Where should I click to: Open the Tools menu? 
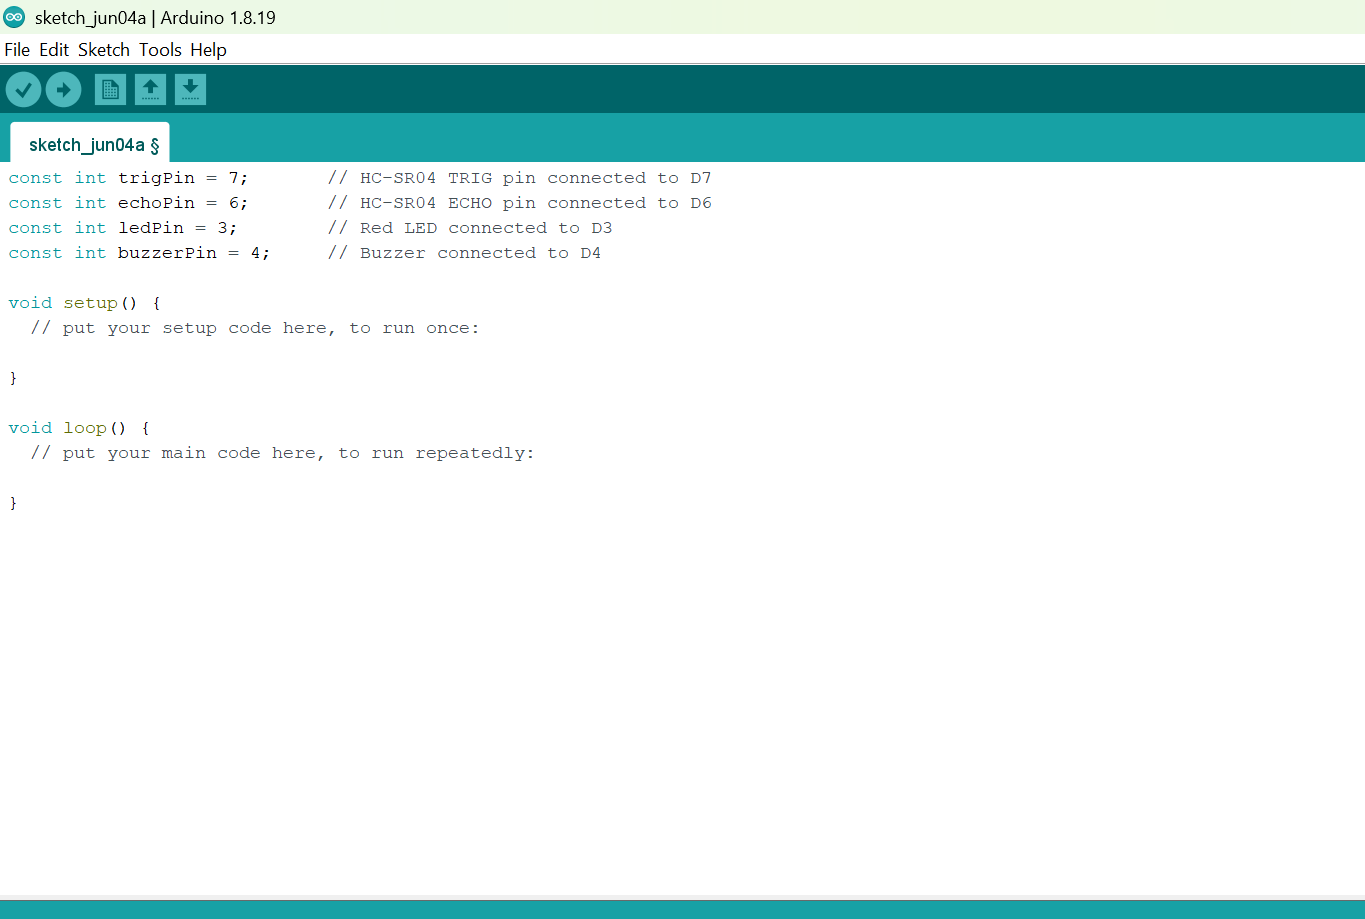click(160, 50)
